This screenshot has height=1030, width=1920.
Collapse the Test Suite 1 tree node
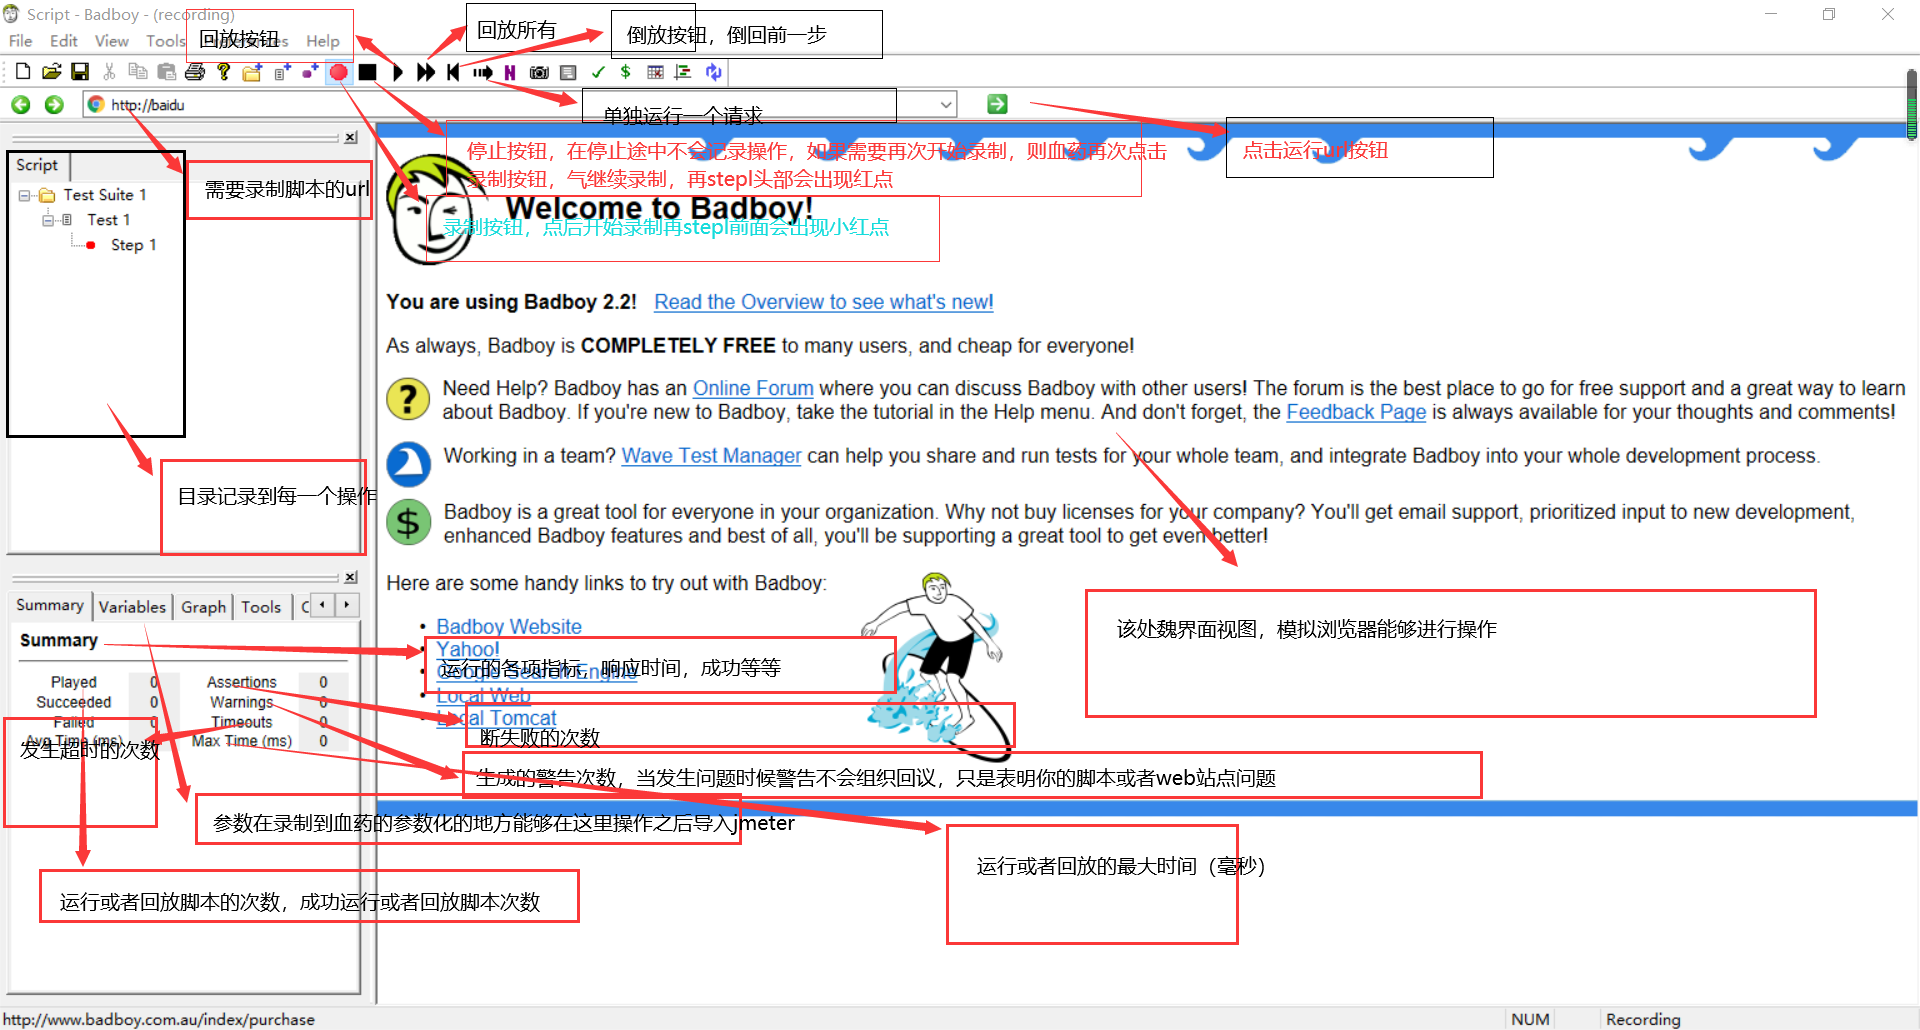[x=24, y=196]
